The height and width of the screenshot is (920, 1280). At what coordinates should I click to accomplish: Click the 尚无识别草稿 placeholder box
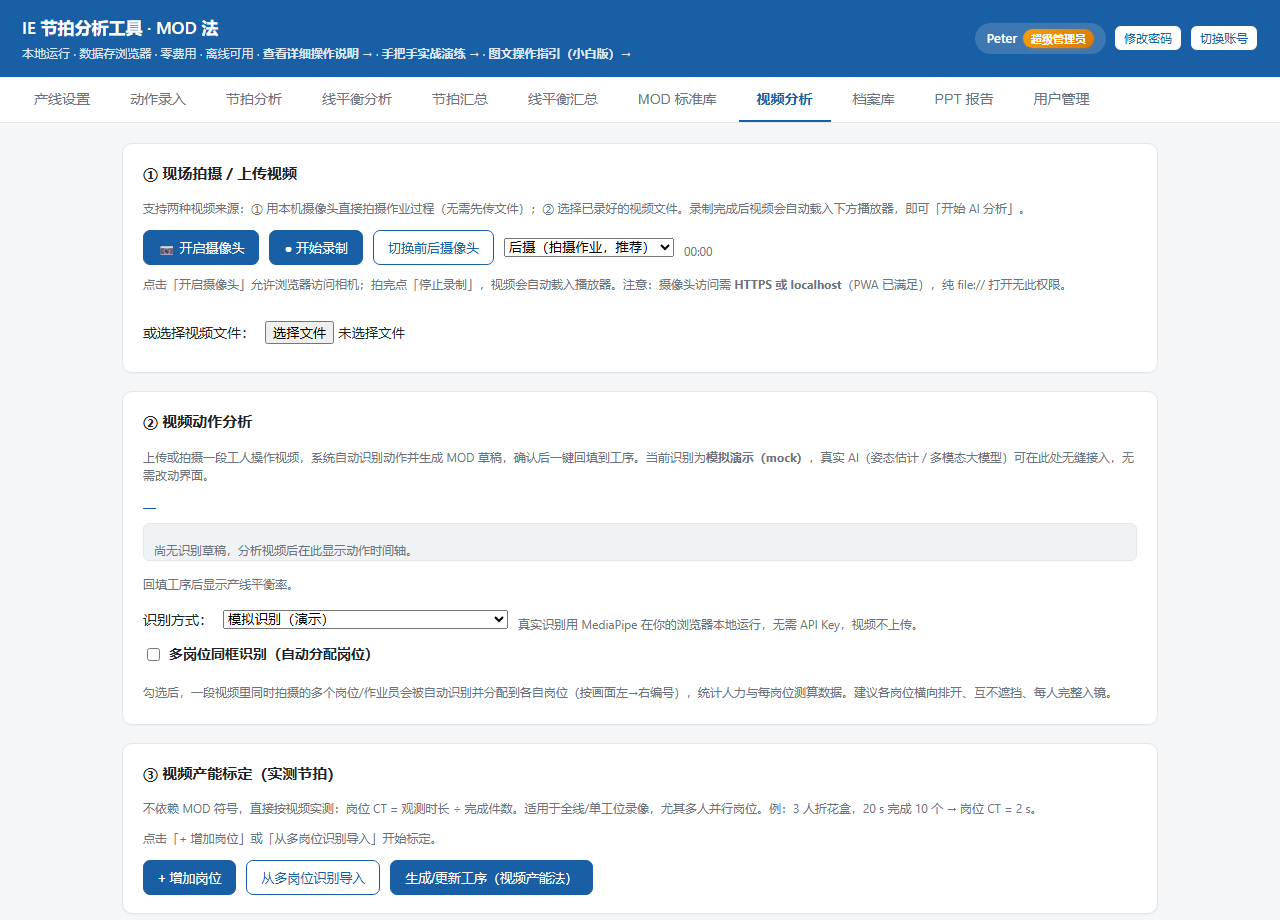tap(640, 542)
